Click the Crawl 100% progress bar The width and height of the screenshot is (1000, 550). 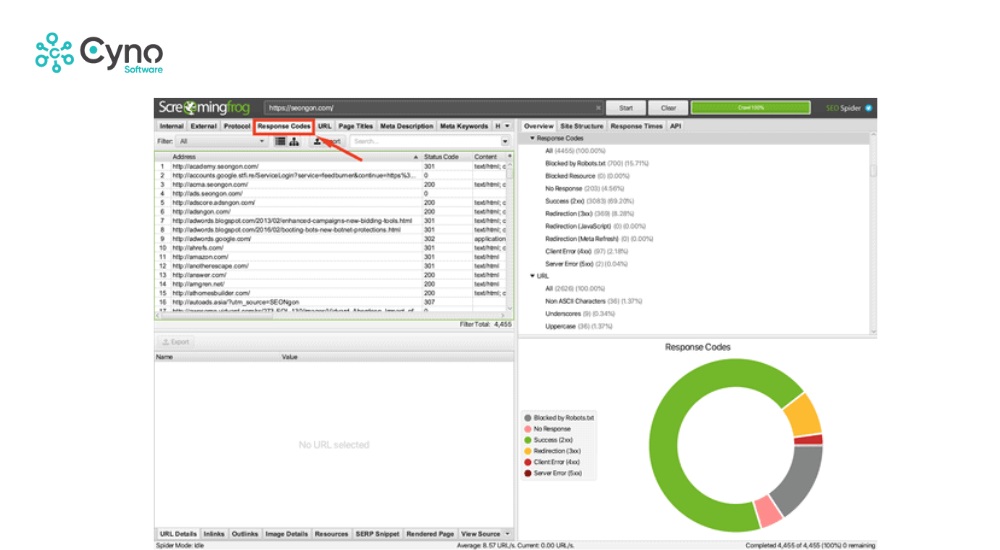750,108
